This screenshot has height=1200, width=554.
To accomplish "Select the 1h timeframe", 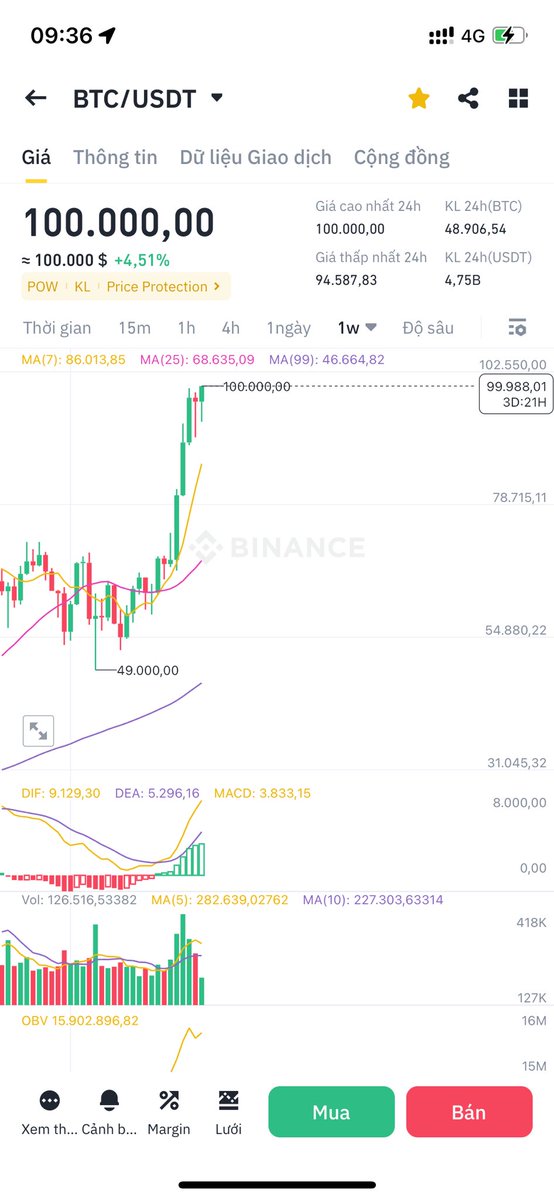I will pos(186,328).
